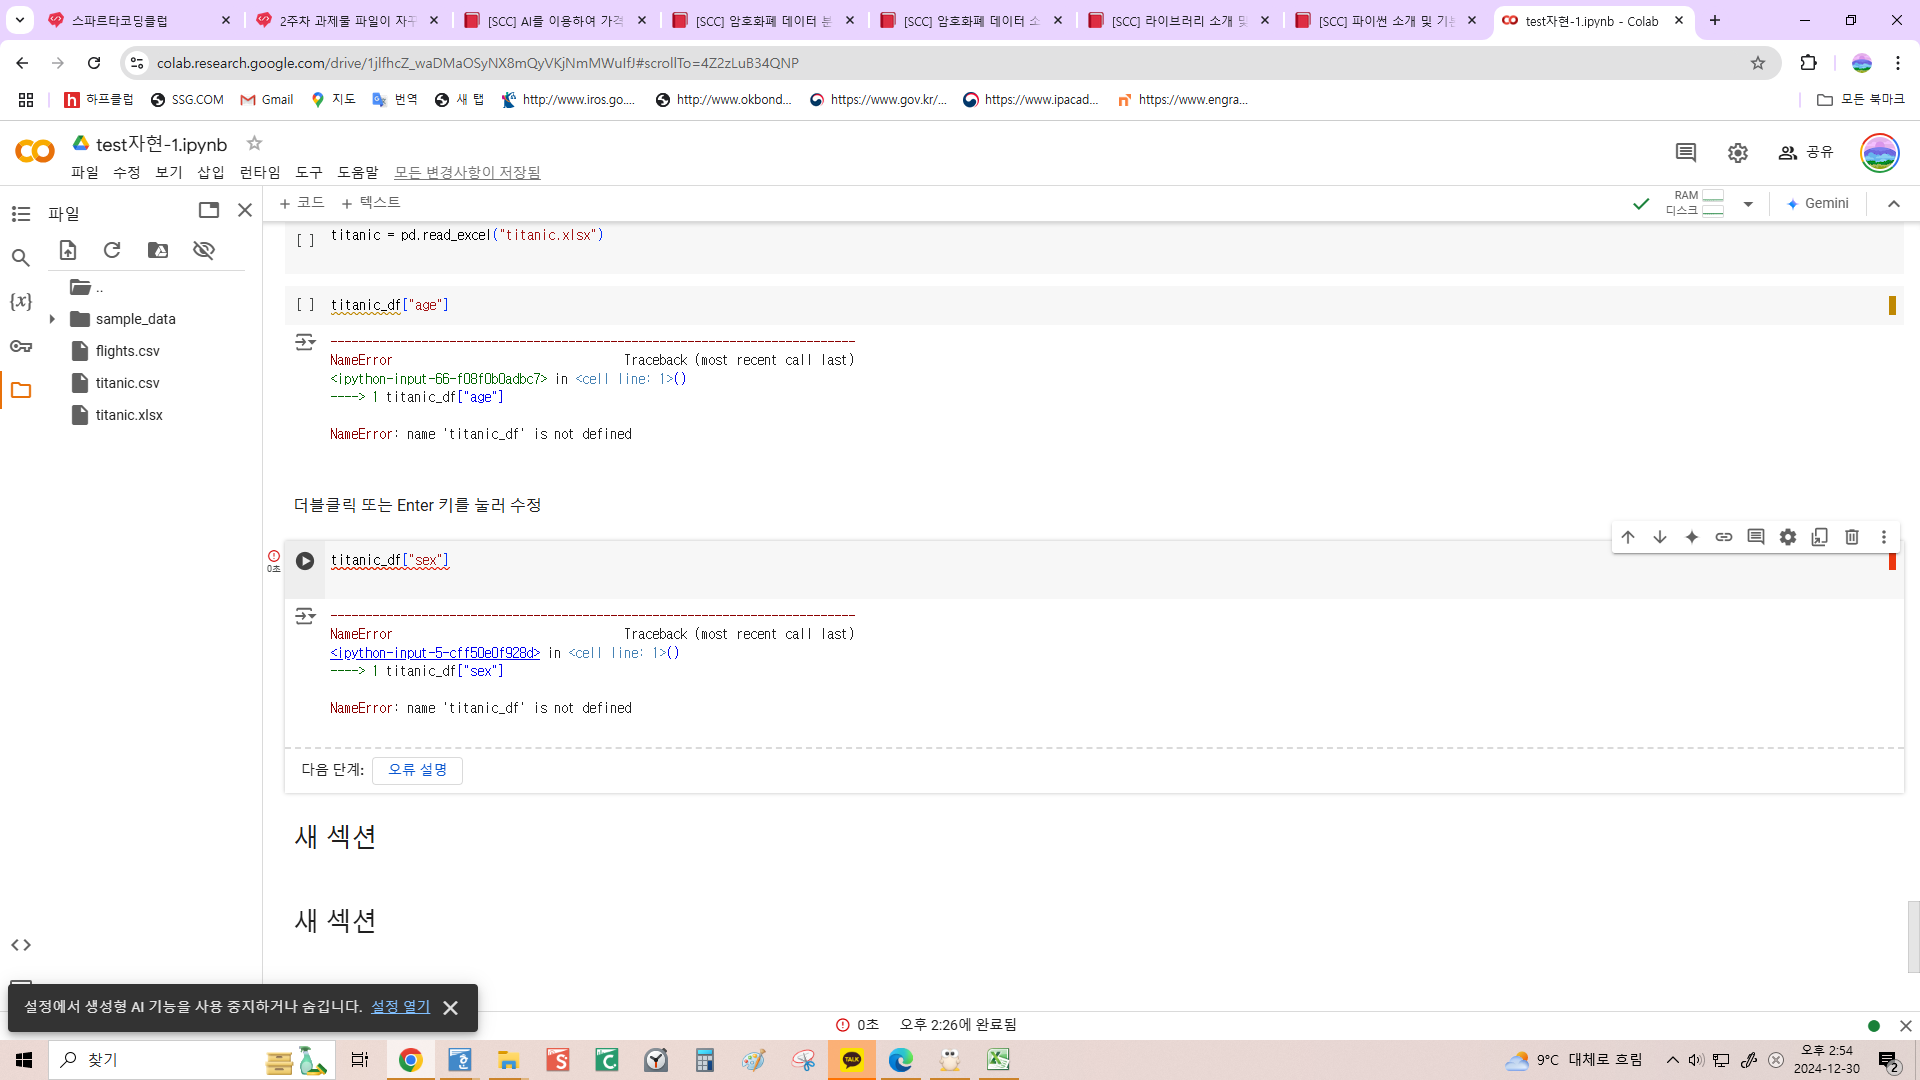Click the ipython-input-5 traceback link

coord(435,653)
